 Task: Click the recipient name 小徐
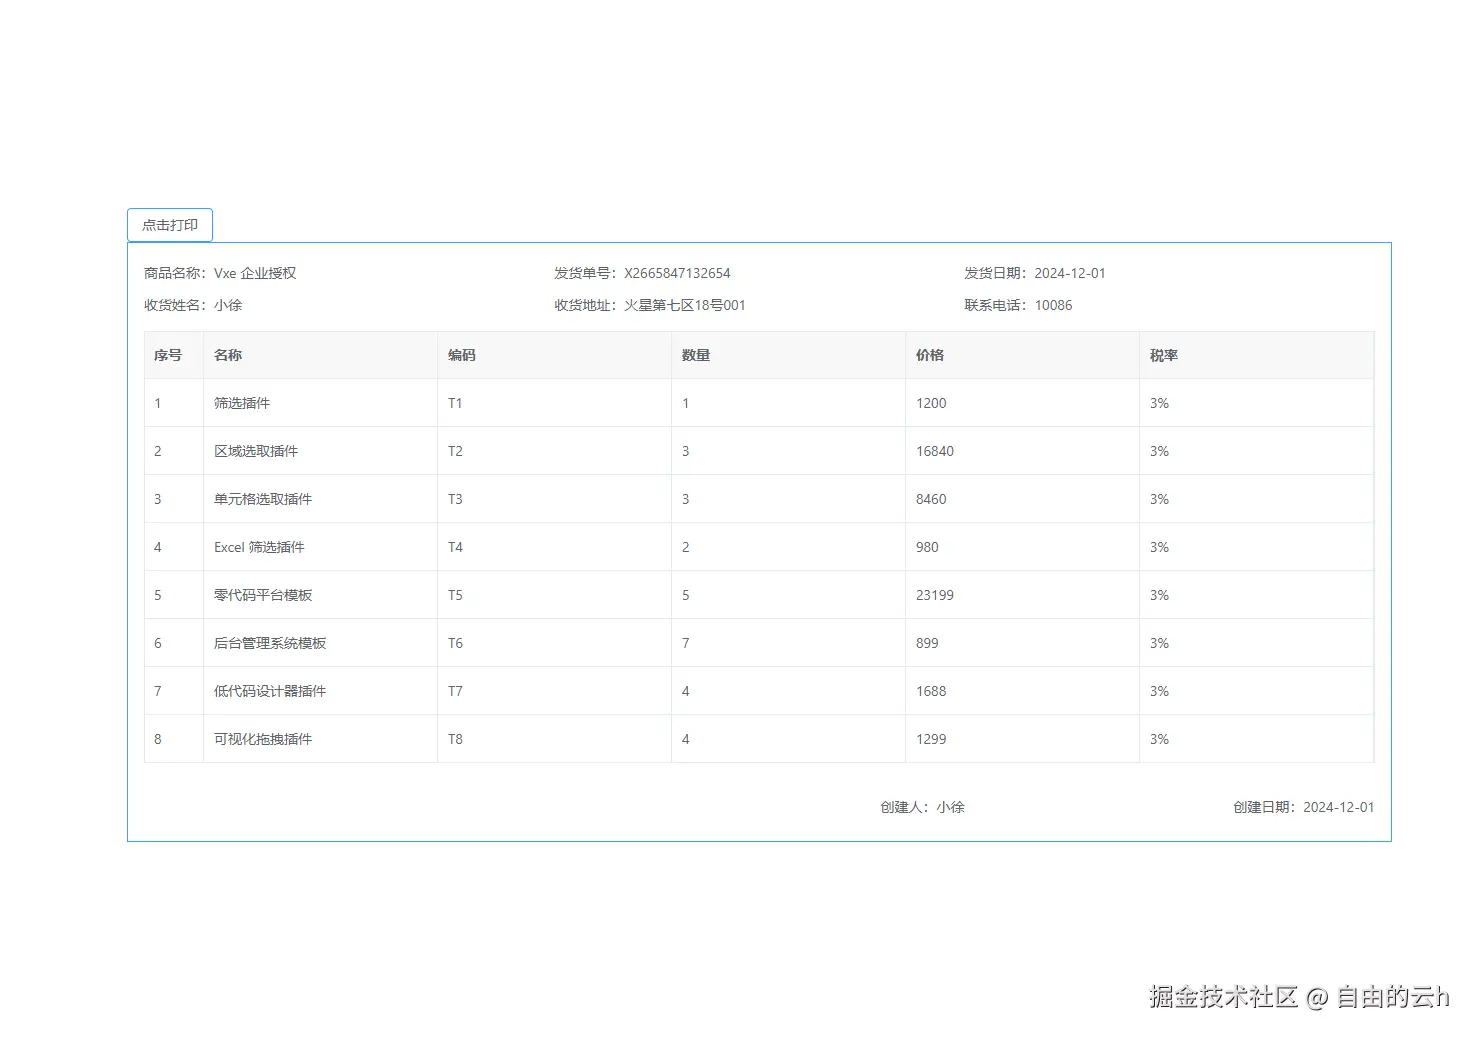(x=227, y=305)
